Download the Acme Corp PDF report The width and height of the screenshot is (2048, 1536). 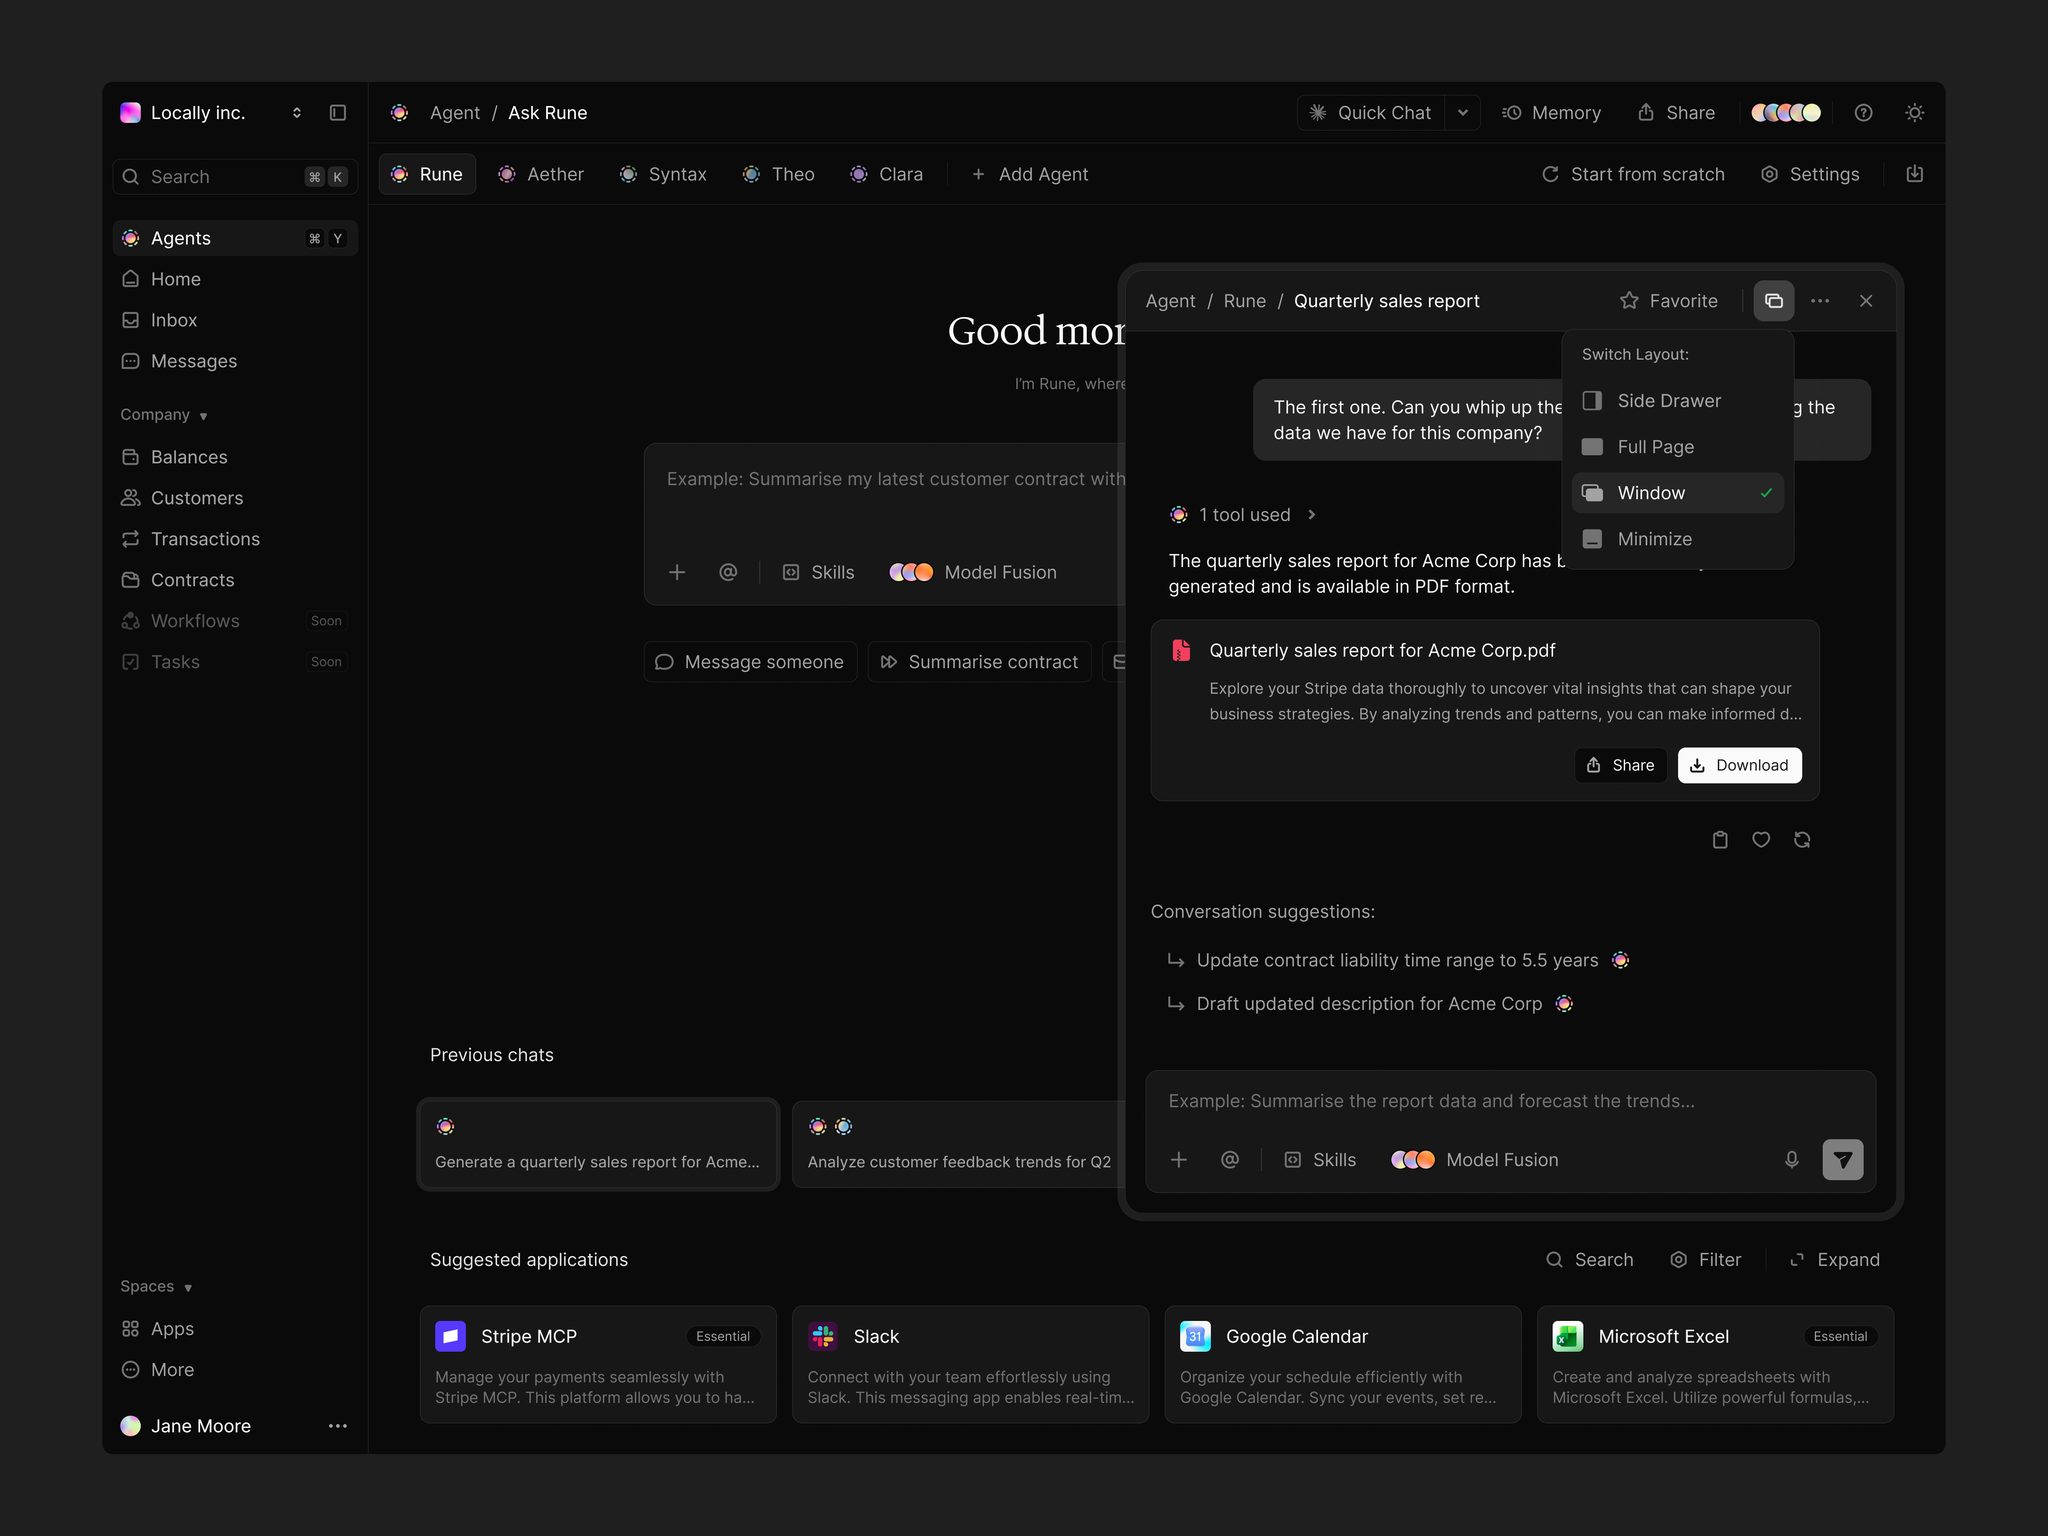point(1739,765)
